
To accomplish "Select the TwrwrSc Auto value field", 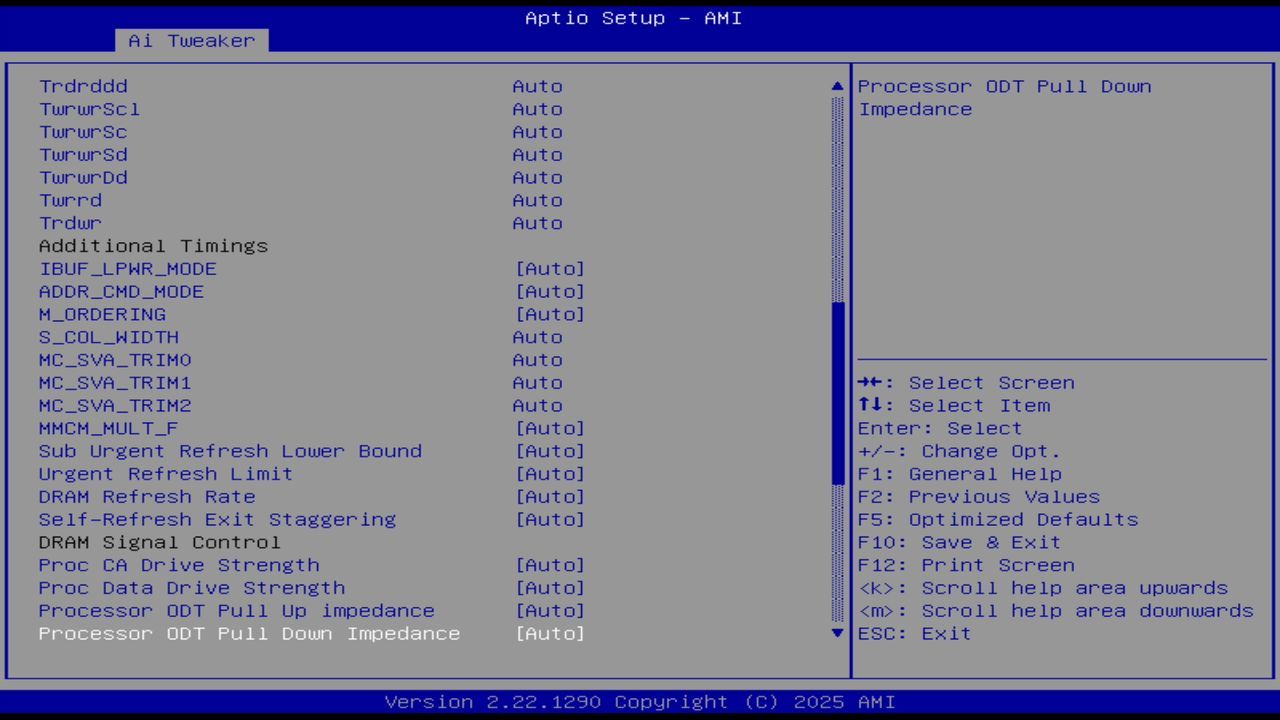I will [538, 133].
